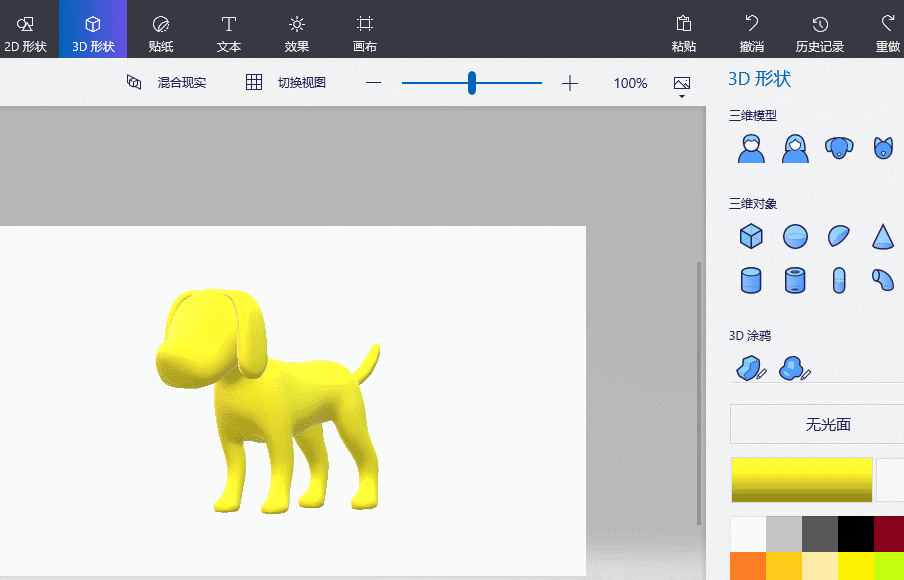Choose the sphere 3D object
The width and height of the screenshot is (904, 580).
794,236
